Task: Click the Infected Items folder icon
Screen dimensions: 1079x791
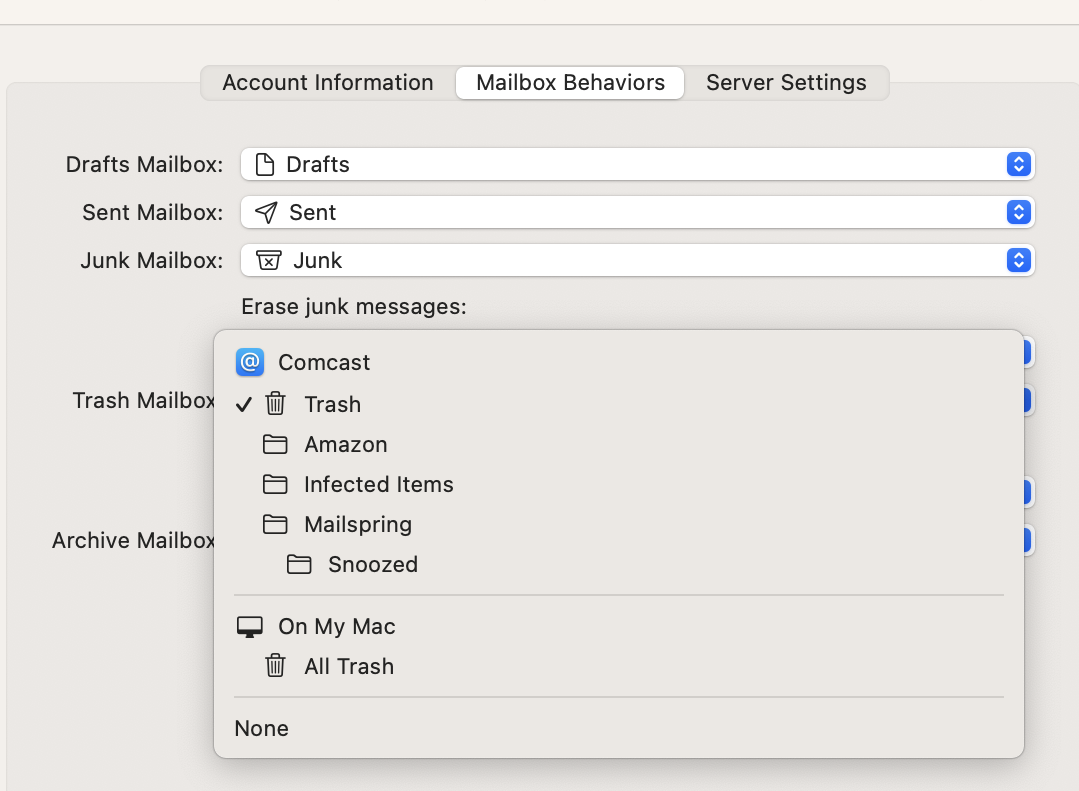Action: 275,484
